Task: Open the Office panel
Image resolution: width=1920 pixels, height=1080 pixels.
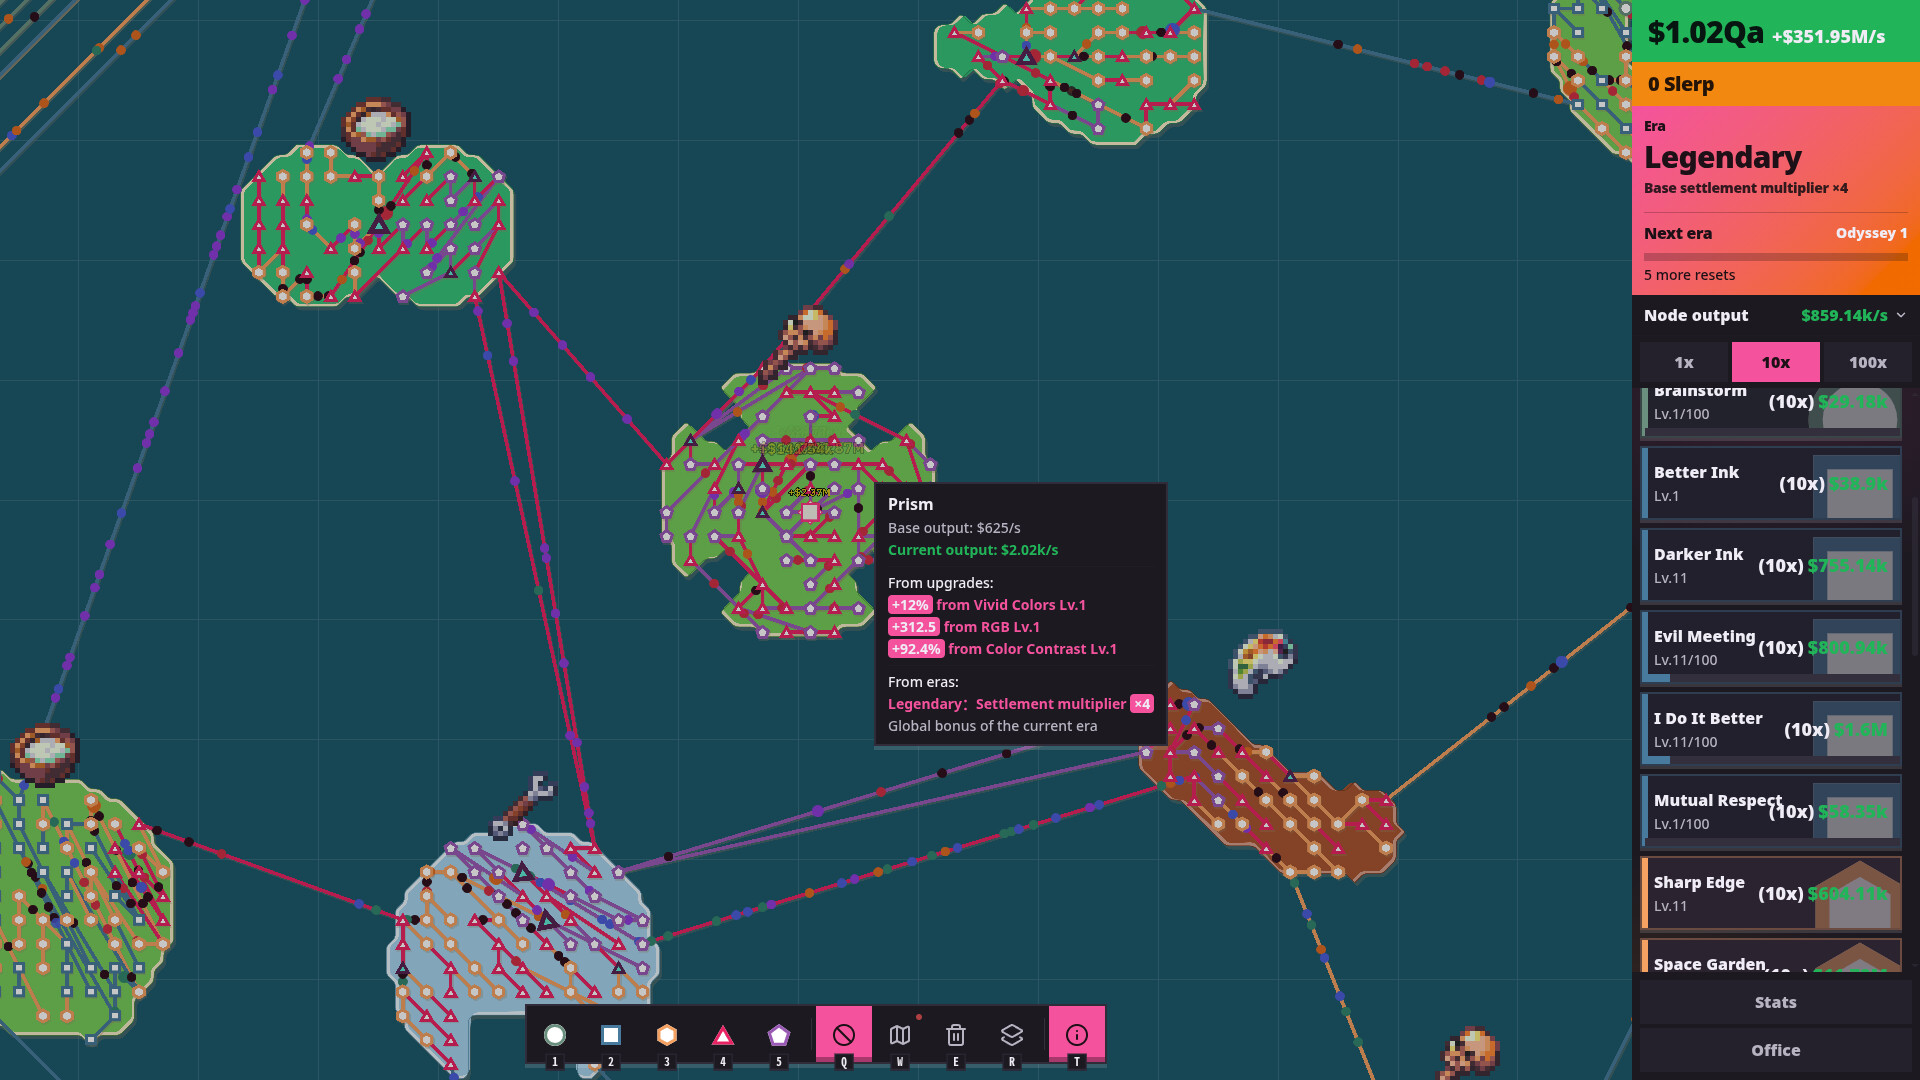Action: coord(1776,1050)
